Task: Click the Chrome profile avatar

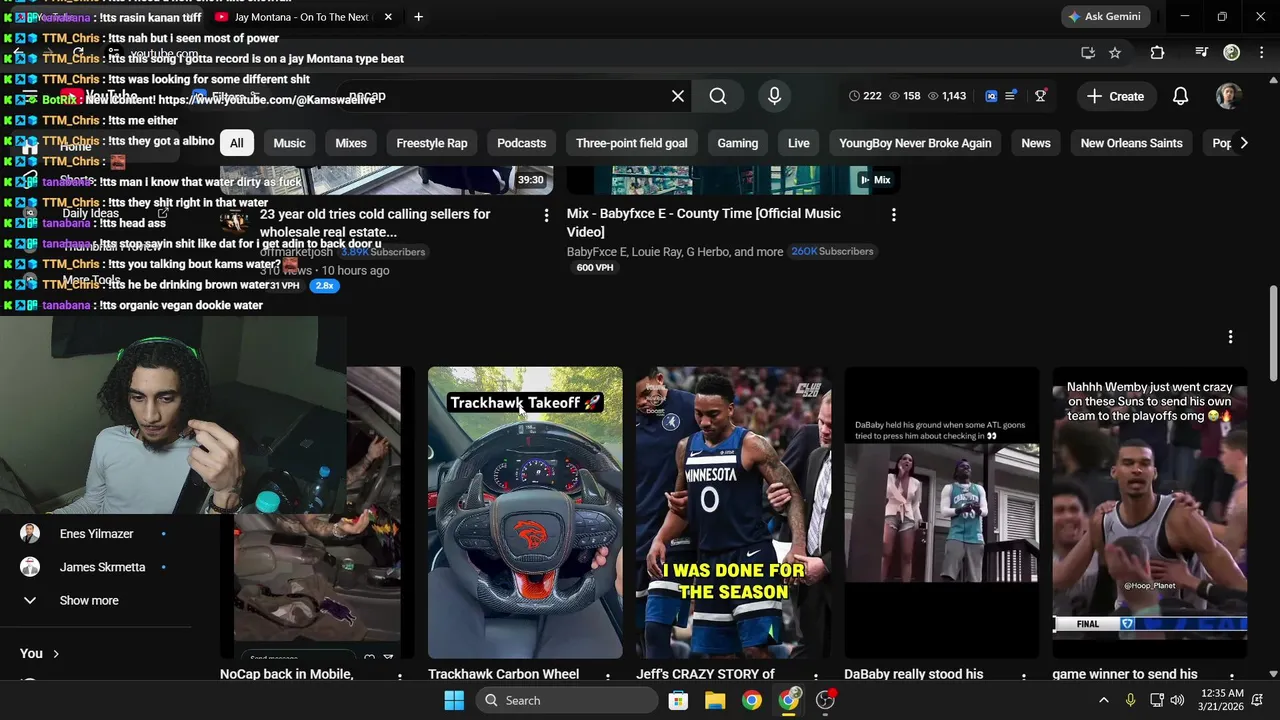Action: pos(1232,53)
